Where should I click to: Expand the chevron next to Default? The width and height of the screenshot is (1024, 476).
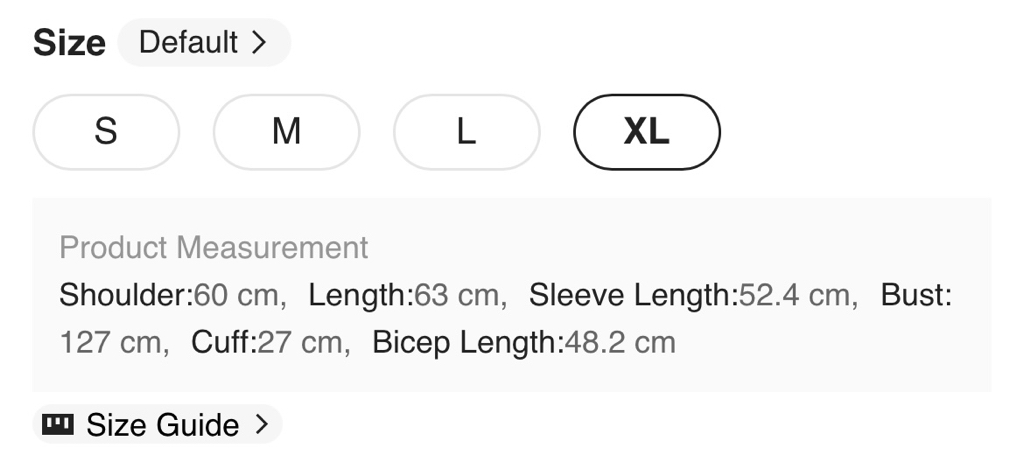[x=259, y=43]
